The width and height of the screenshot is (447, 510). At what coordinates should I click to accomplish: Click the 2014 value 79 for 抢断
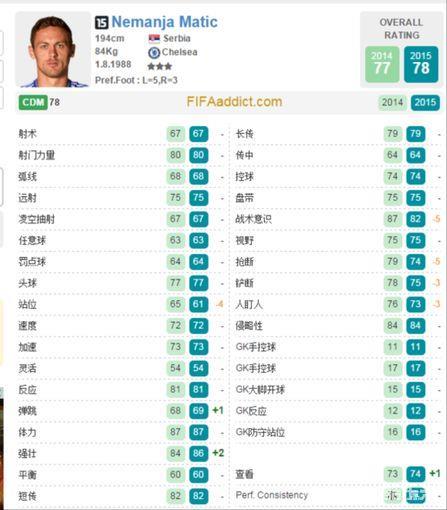click(x=393, y=261)
